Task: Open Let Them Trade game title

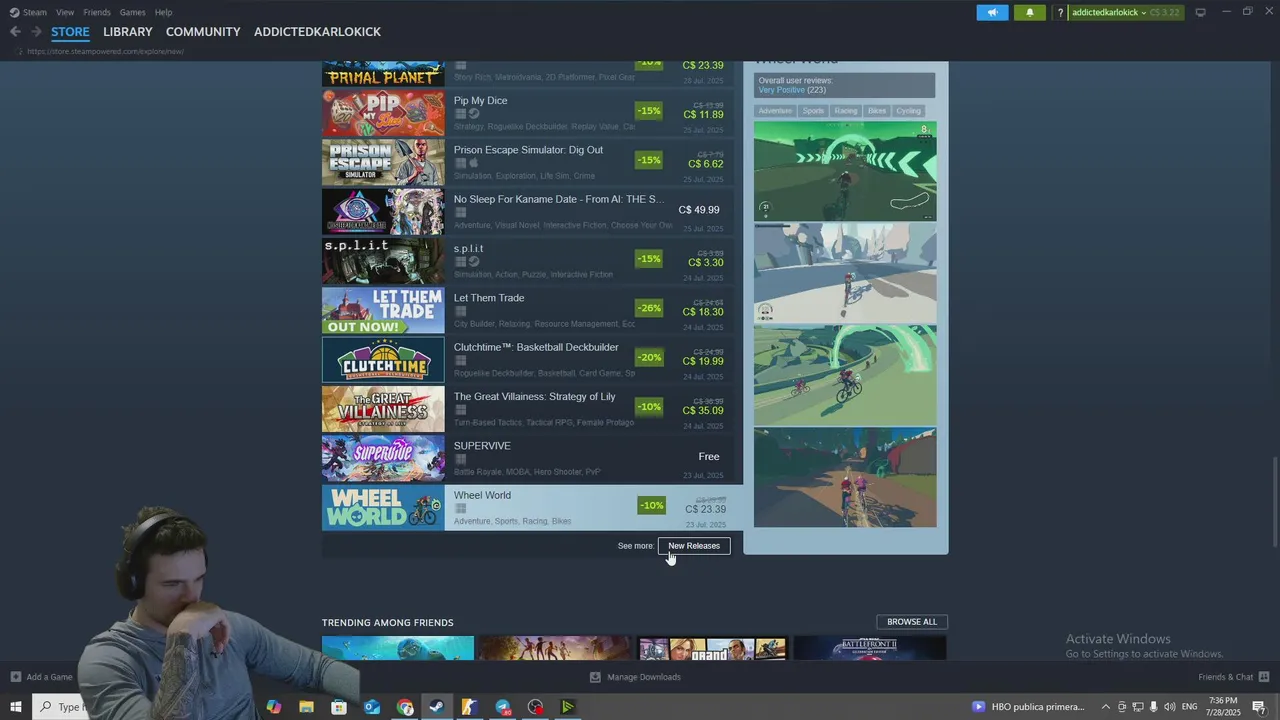Action: click(489, 298)
